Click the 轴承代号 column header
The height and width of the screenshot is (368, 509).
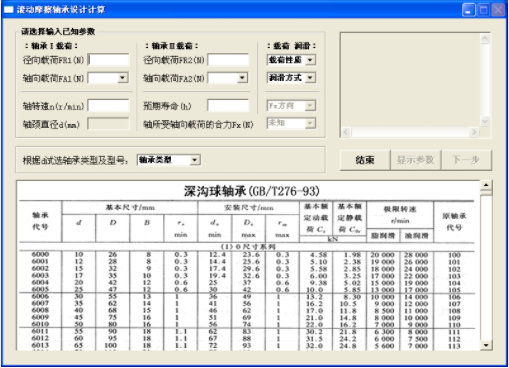(x=40, y=221)
